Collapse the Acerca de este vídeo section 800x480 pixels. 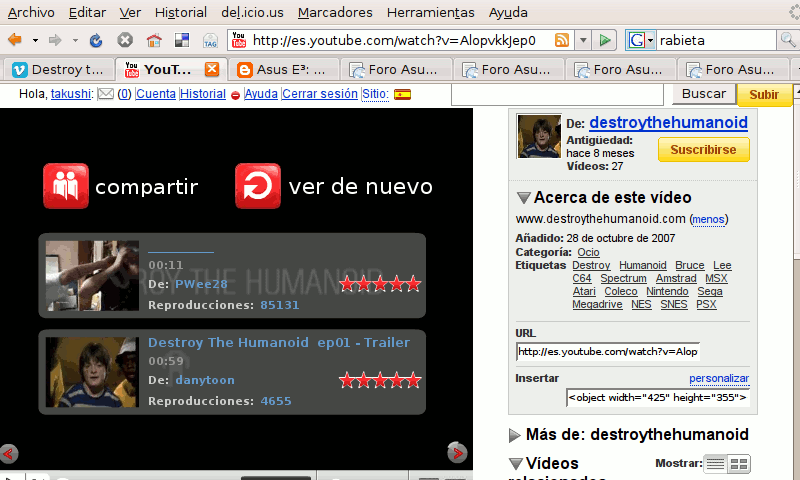523,197
